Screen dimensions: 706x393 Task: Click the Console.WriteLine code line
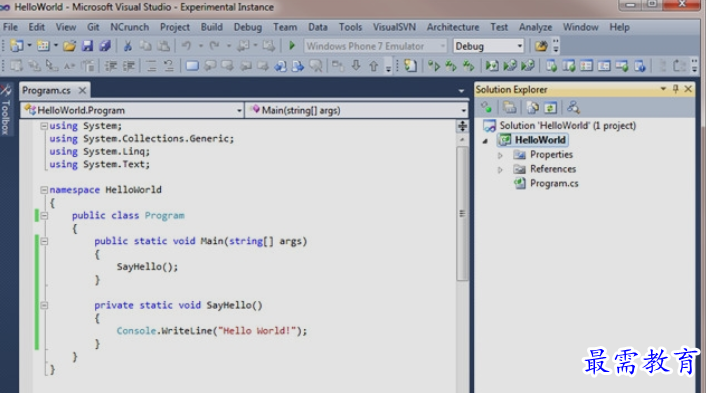(x=212, y=331)
